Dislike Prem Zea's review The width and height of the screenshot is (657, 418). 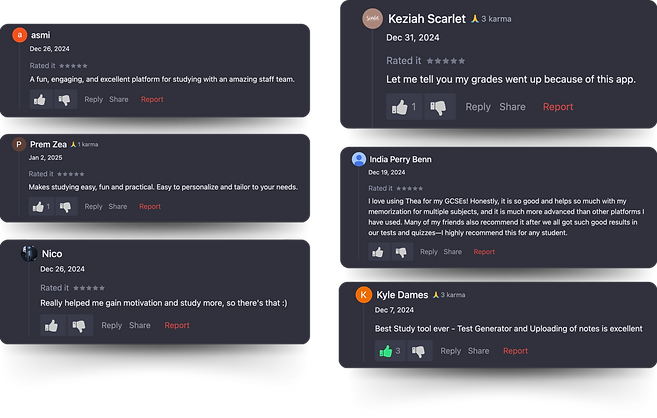pos(65,207)
